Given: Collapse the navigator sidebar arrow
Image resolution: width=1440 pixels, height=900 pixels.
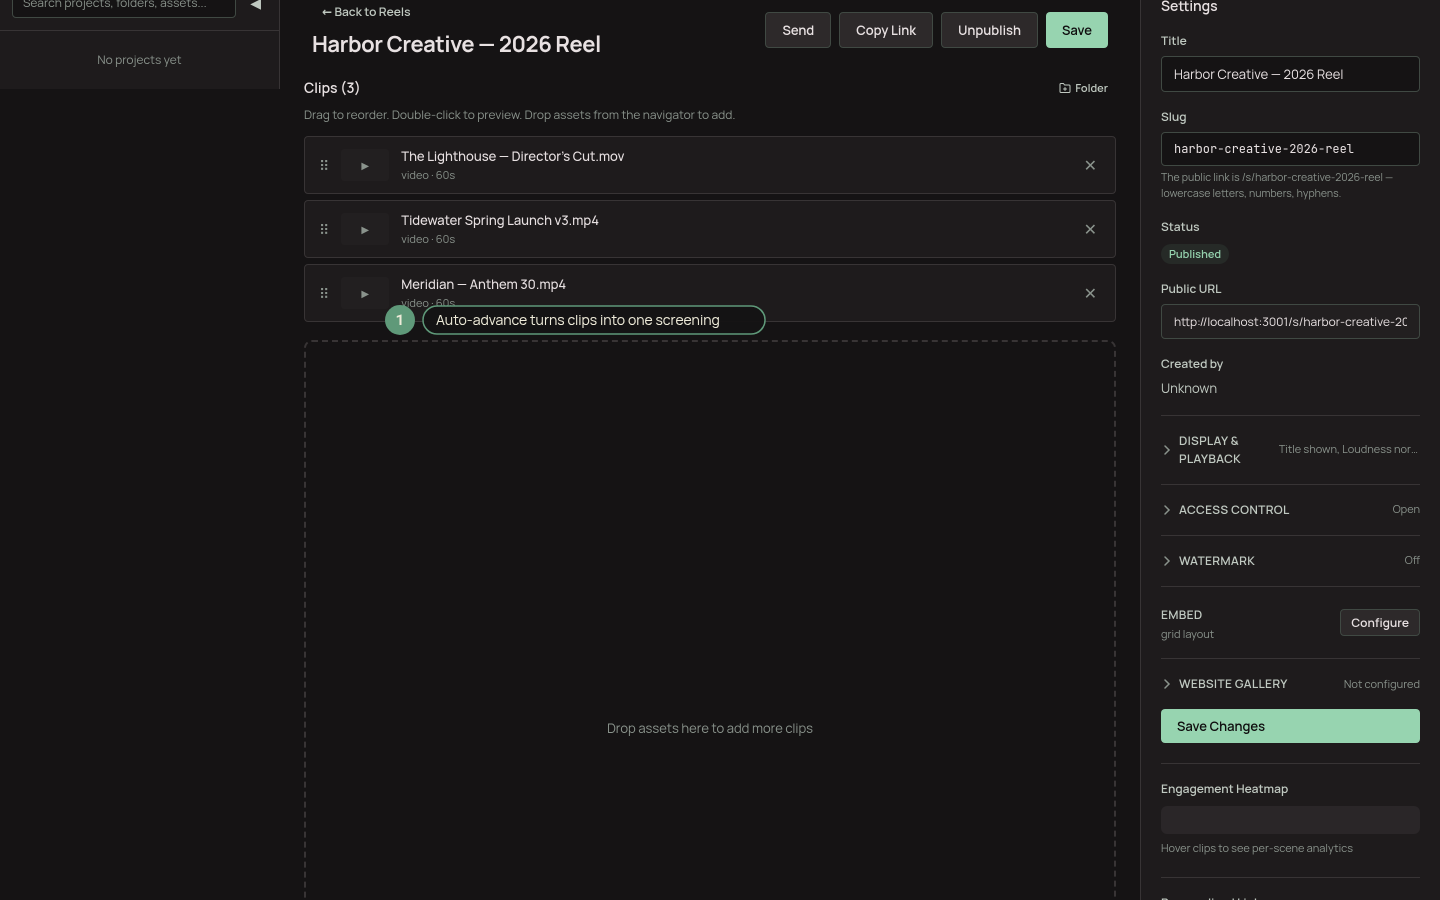Looking at the screenshot, I should 256,5.
